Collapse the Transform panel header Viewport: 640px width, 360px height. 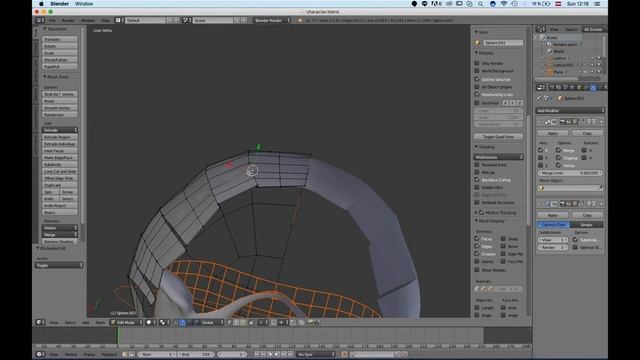click(x=56, y=29)
